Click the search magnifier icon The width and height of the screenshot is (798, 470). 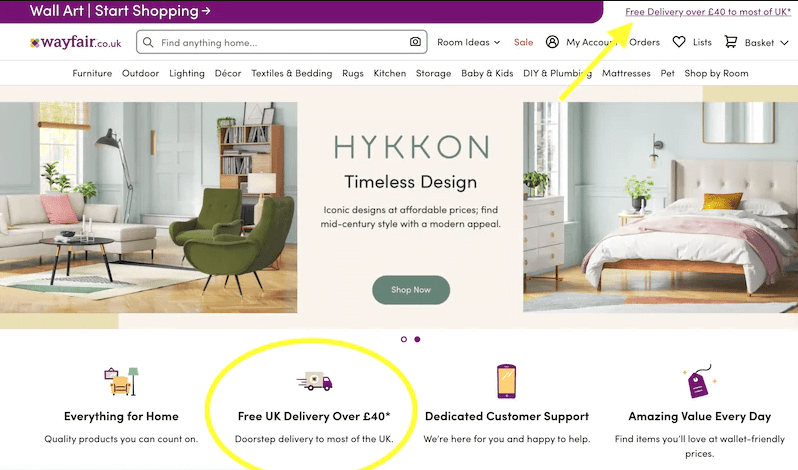tap(147, 43)
